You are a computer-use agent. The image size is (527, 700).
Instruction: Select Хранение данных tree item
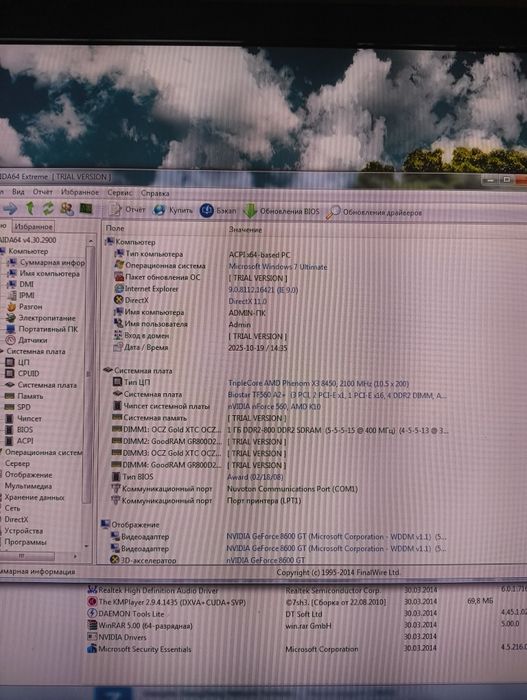[34, 497]
